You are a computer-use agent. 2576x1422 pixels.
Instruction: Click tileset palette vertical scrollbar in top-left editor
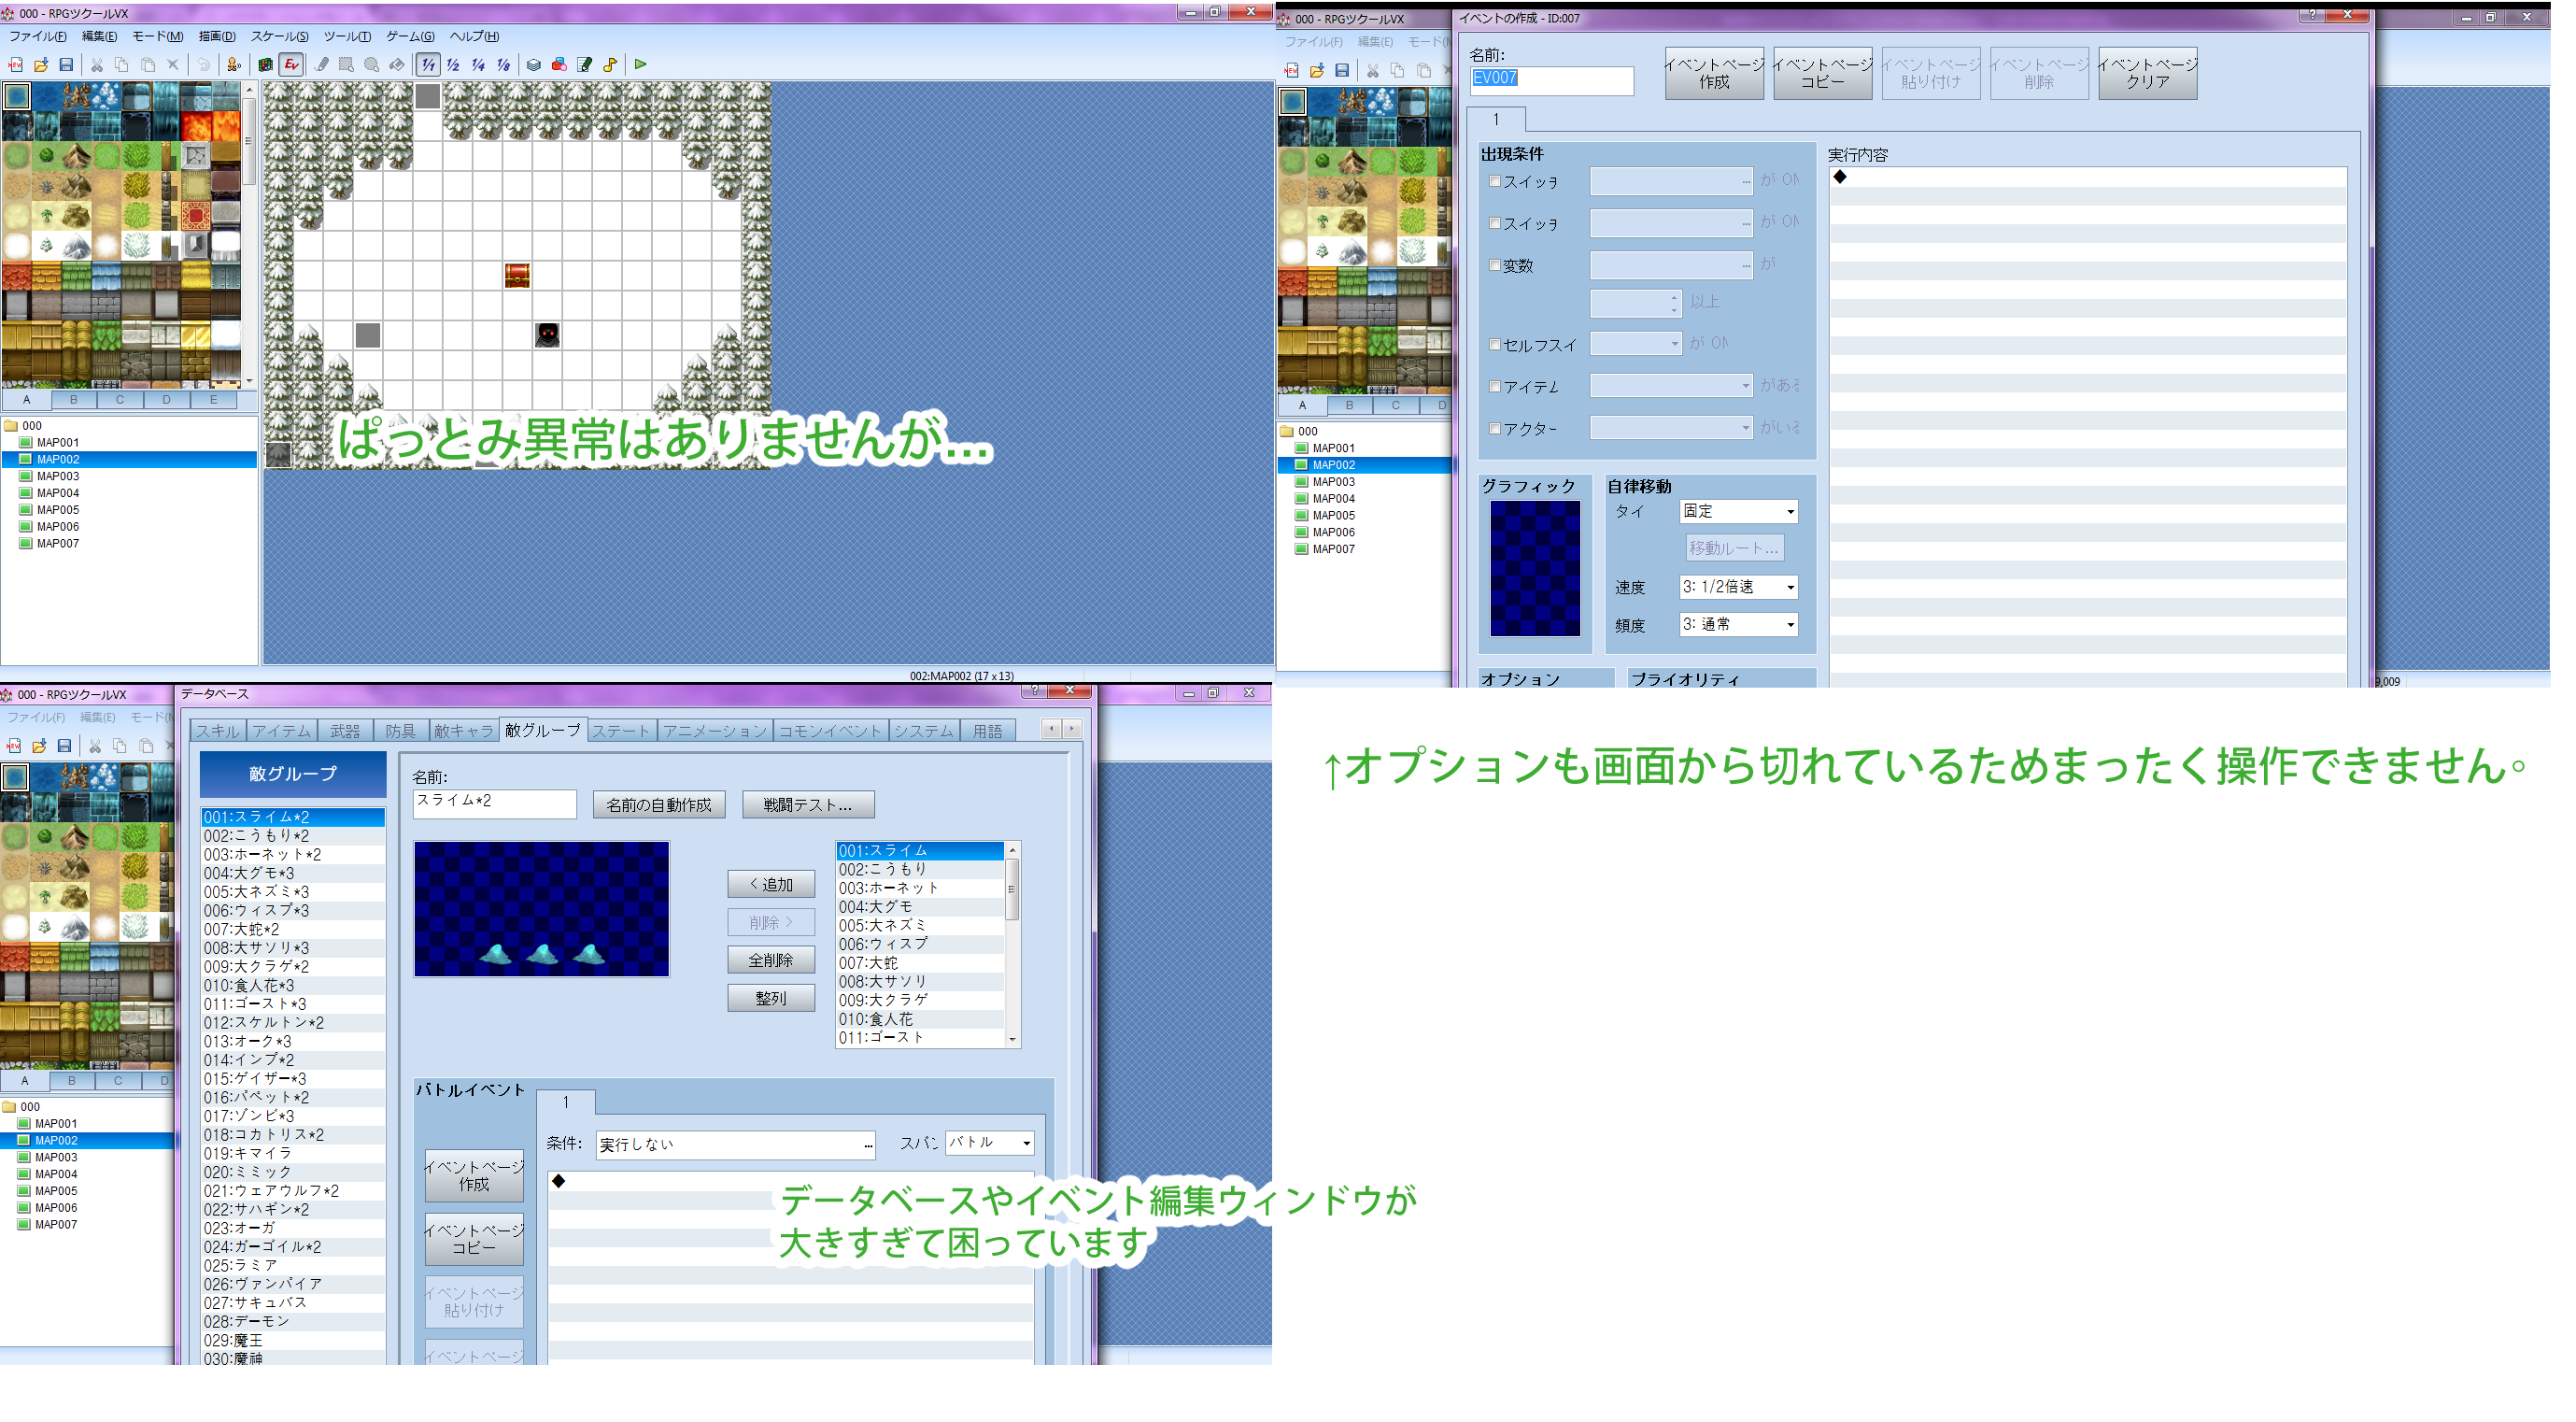click(249, 235)
